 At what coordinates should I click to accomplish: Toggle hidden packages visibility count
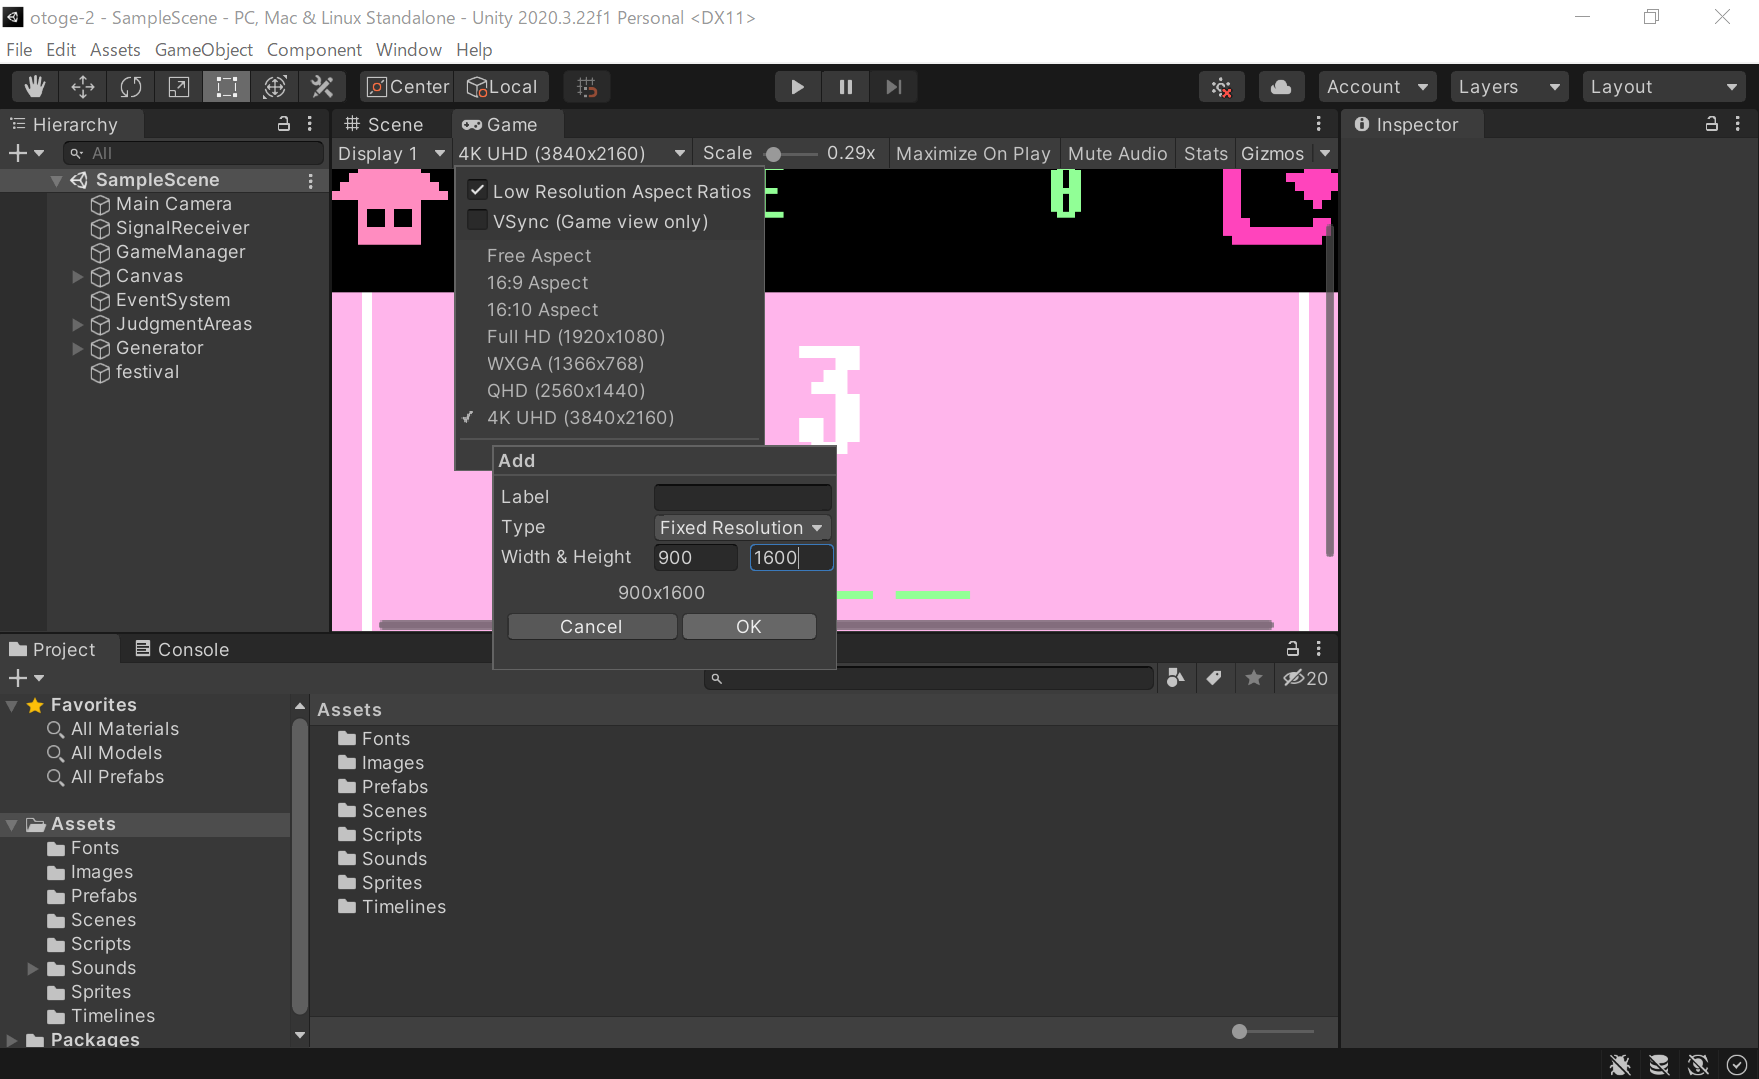coord(1306,678)
